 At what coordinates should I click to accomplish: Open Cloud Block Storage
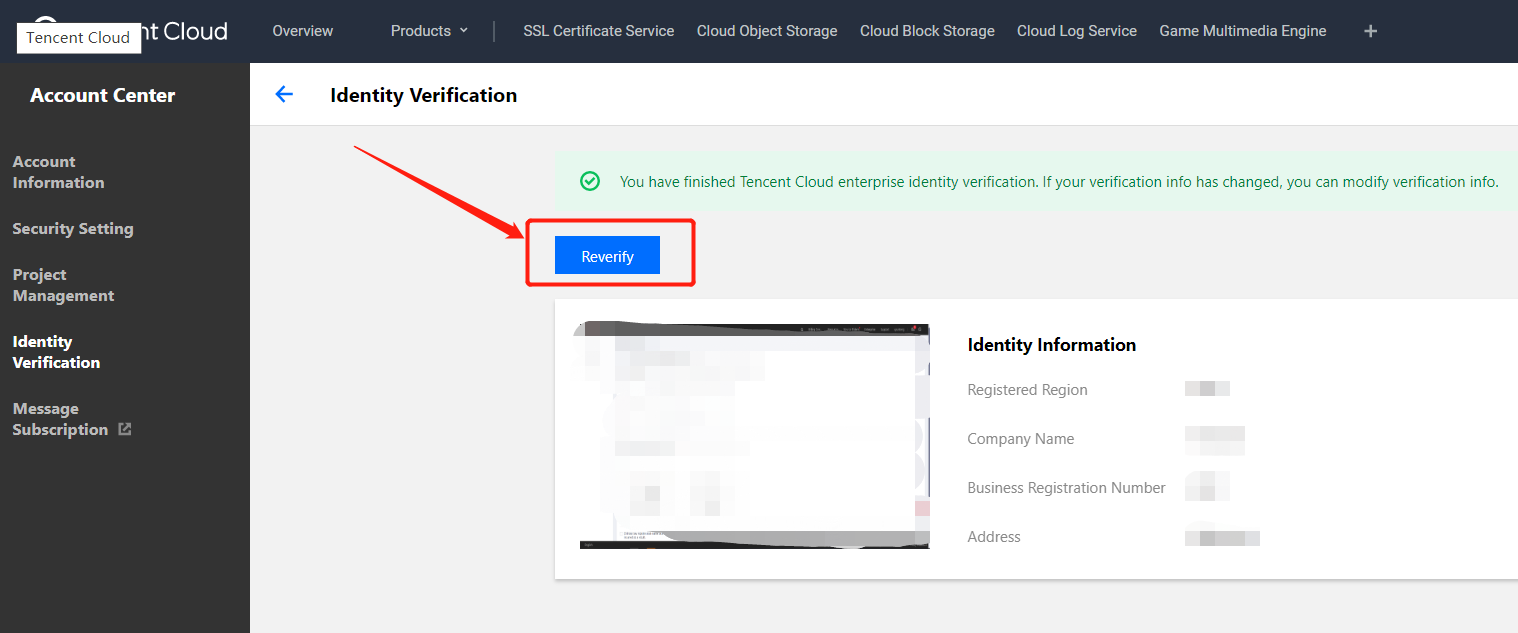[x=927, y=31]
